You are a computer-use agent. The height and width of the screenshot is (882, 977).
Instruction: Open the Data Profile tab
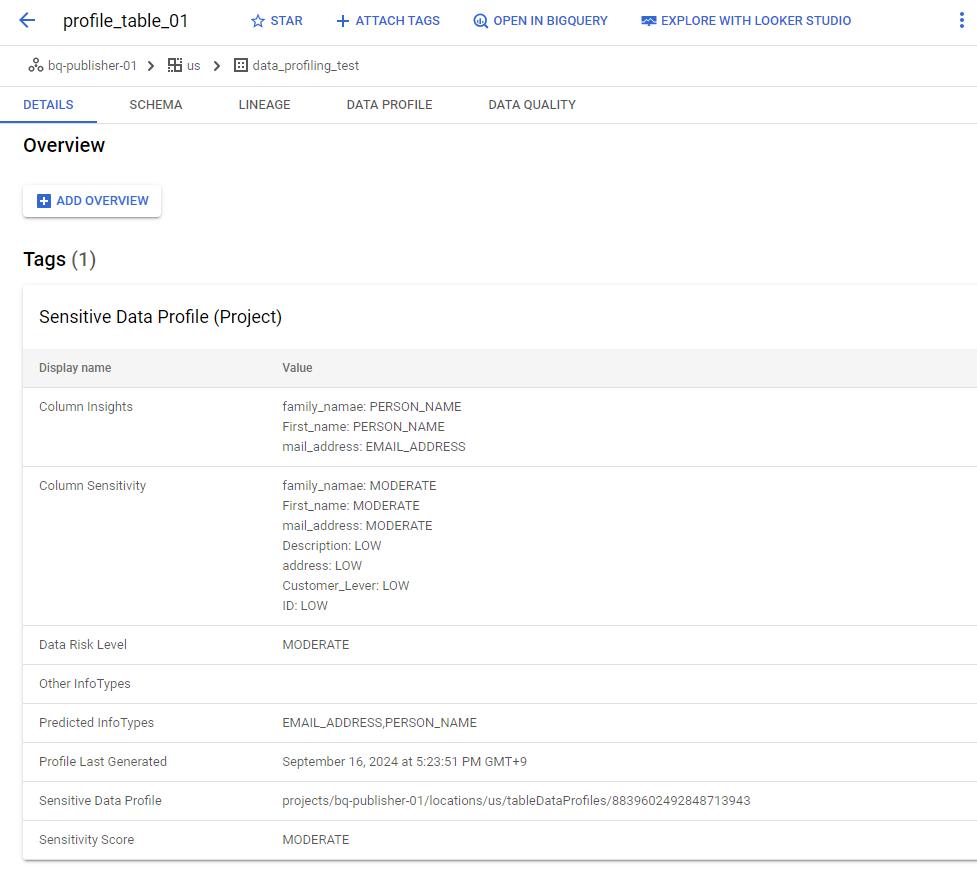click(x=389, y=105)
